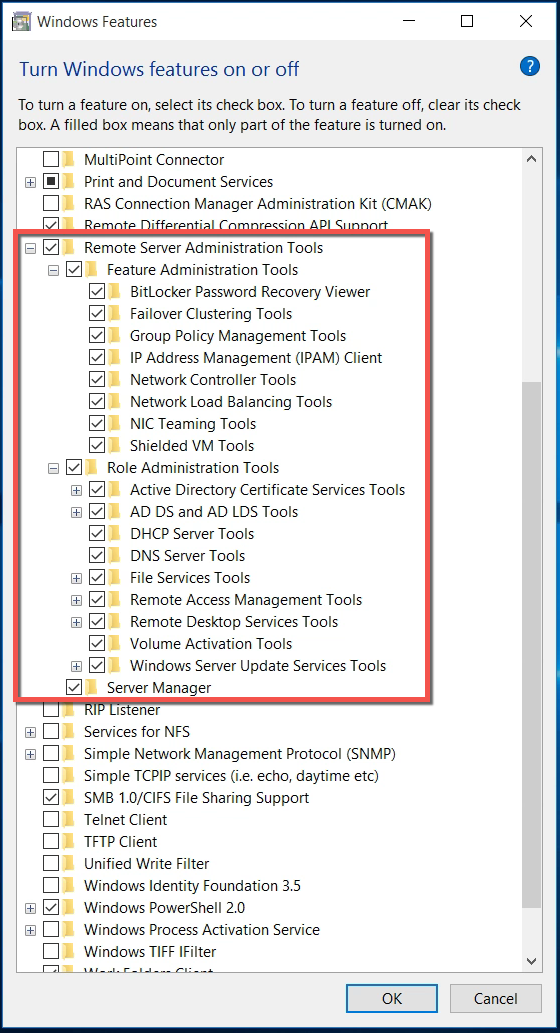Check the RAS Connection Manager Administration Kit box
The height and width of the screenshot is (1033, 560).
coord(51,204)
